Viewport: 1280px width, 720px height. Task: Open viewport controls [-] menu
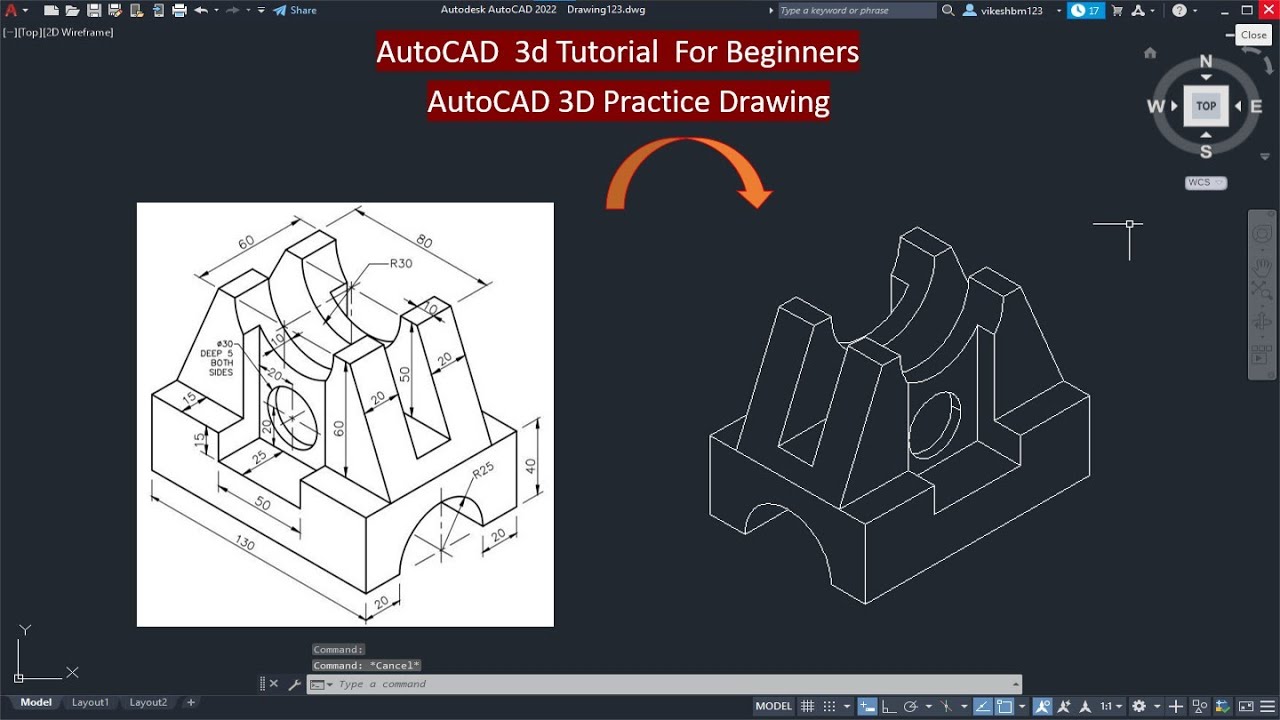[9, 32]
